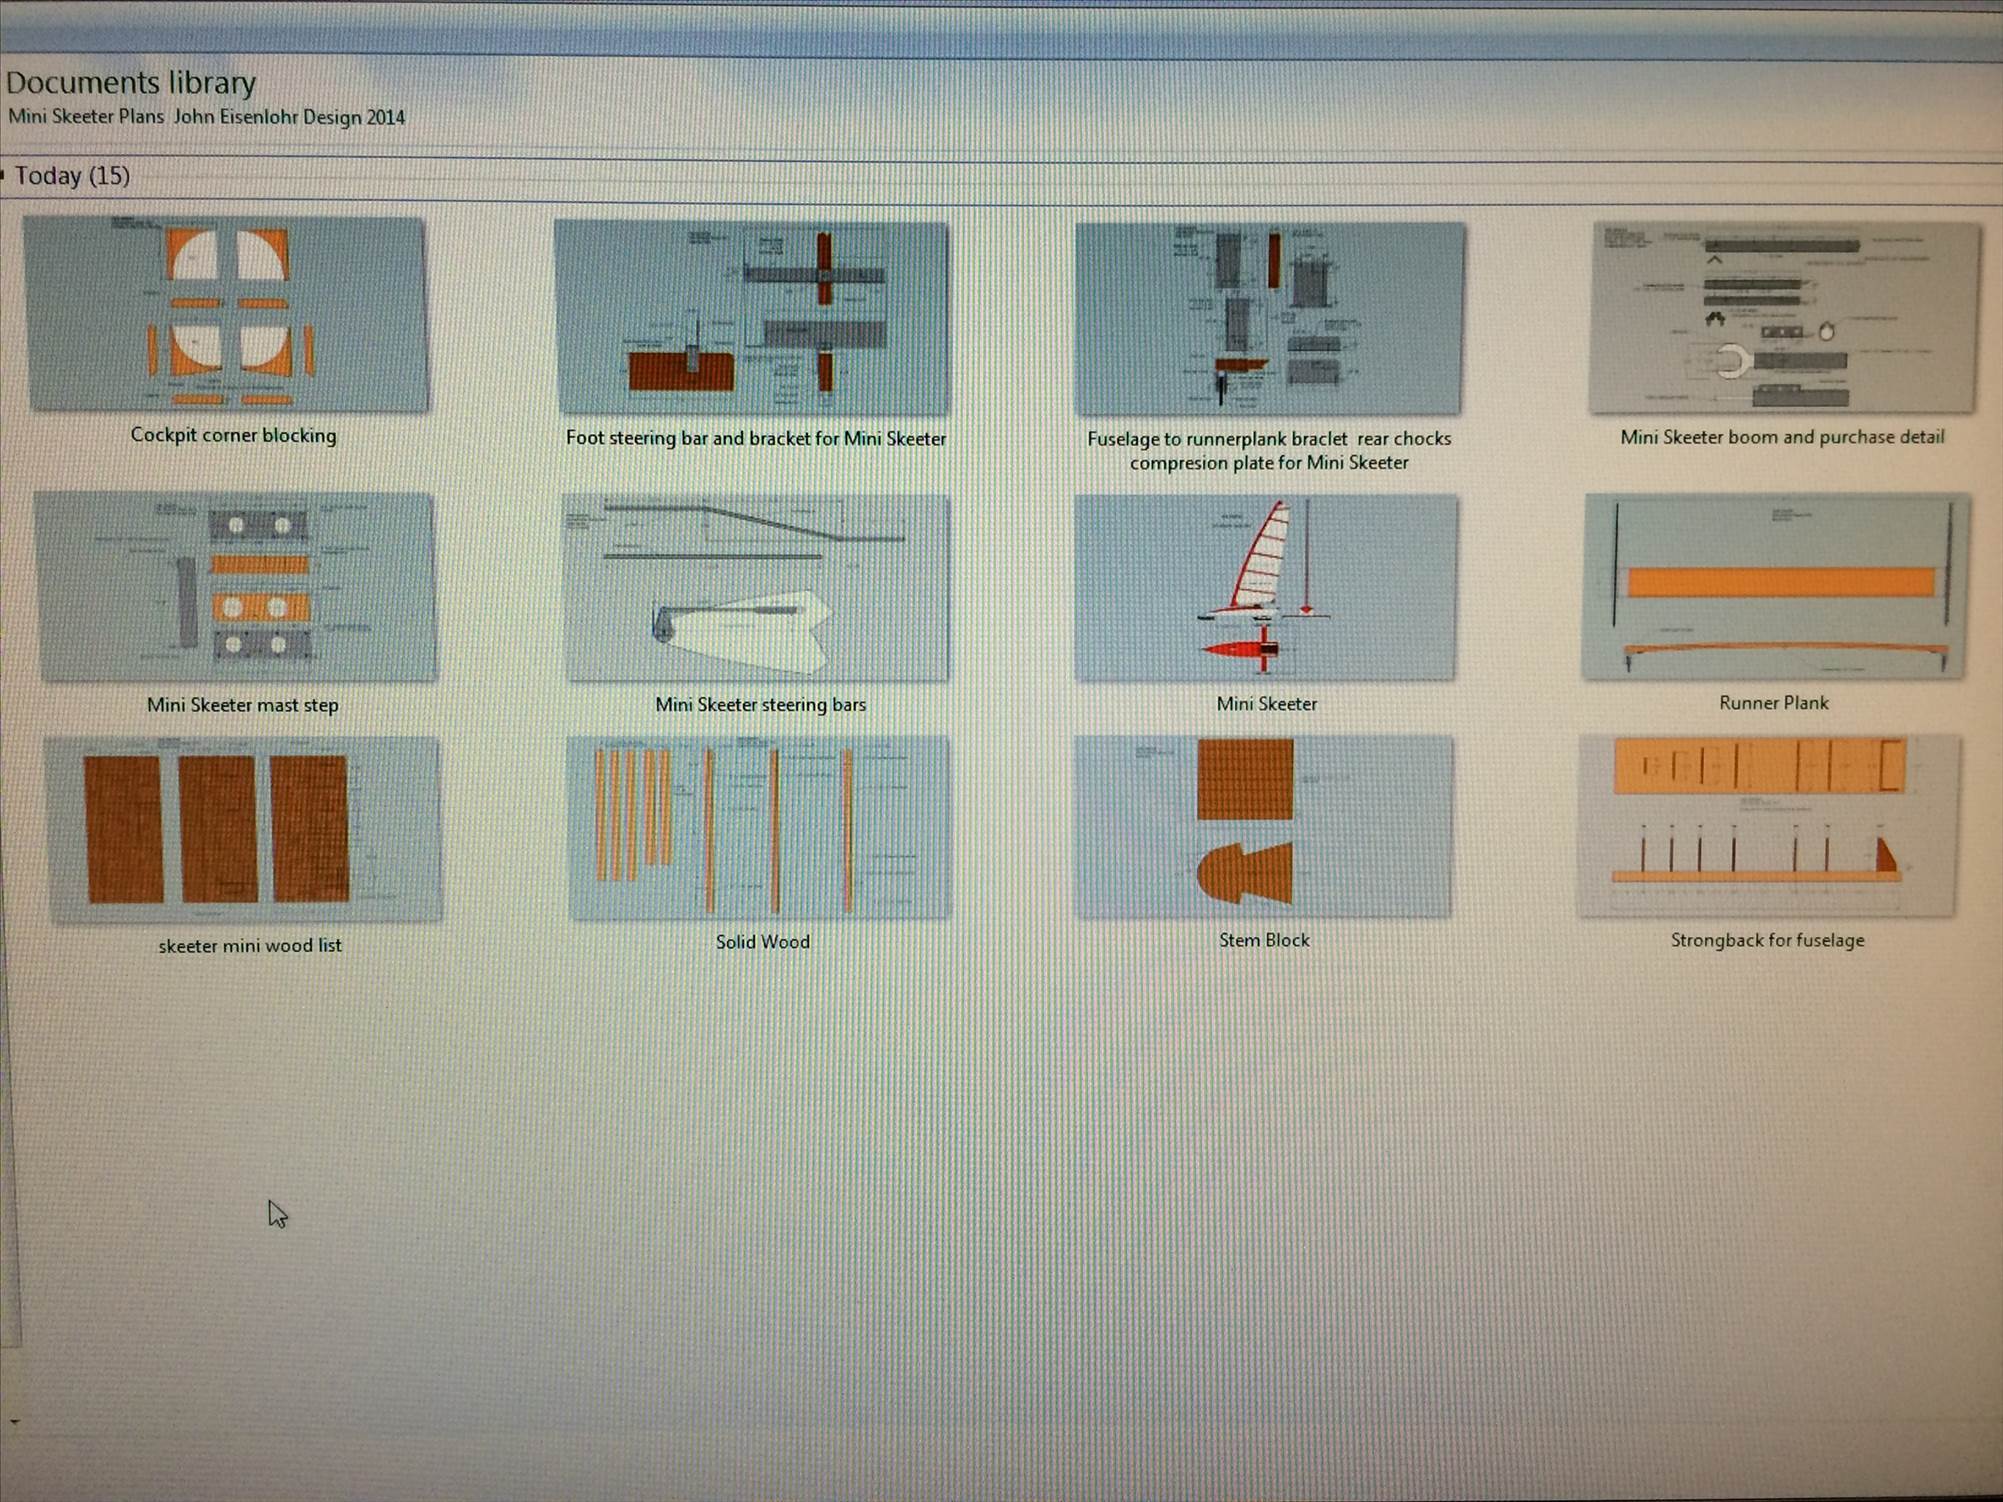
Task: Select the Runner Plank thumbnail
Action: 1775,586
